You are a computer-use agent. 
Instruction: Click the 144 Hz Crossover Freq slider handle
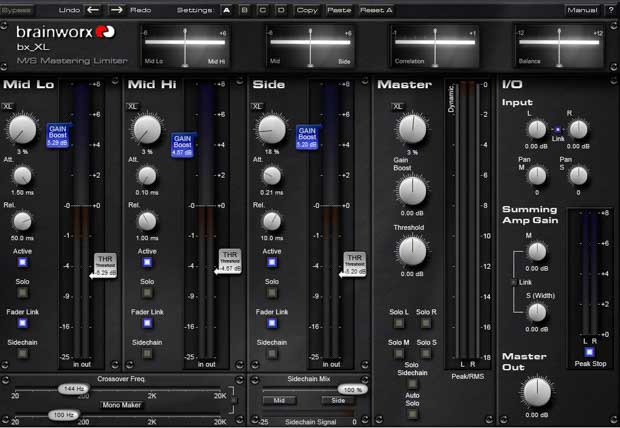pyautogui.click(x=73, y=388)
